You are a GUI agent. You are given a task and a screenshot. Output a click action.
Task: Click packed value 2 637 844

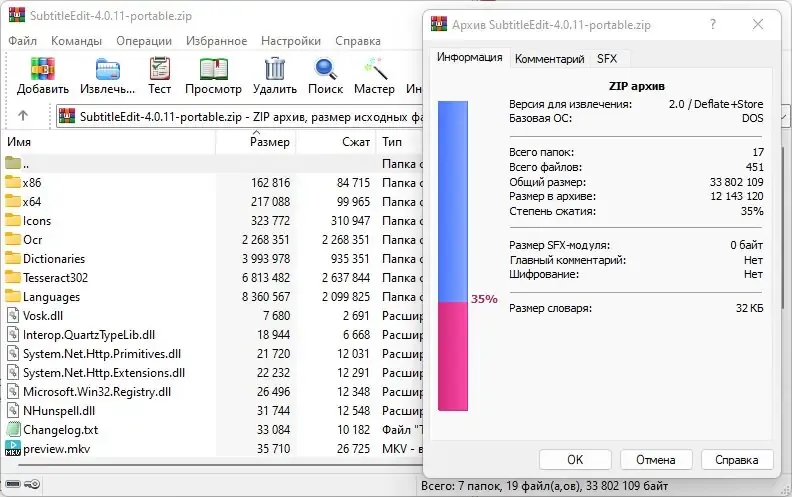(x=345, y=277)
